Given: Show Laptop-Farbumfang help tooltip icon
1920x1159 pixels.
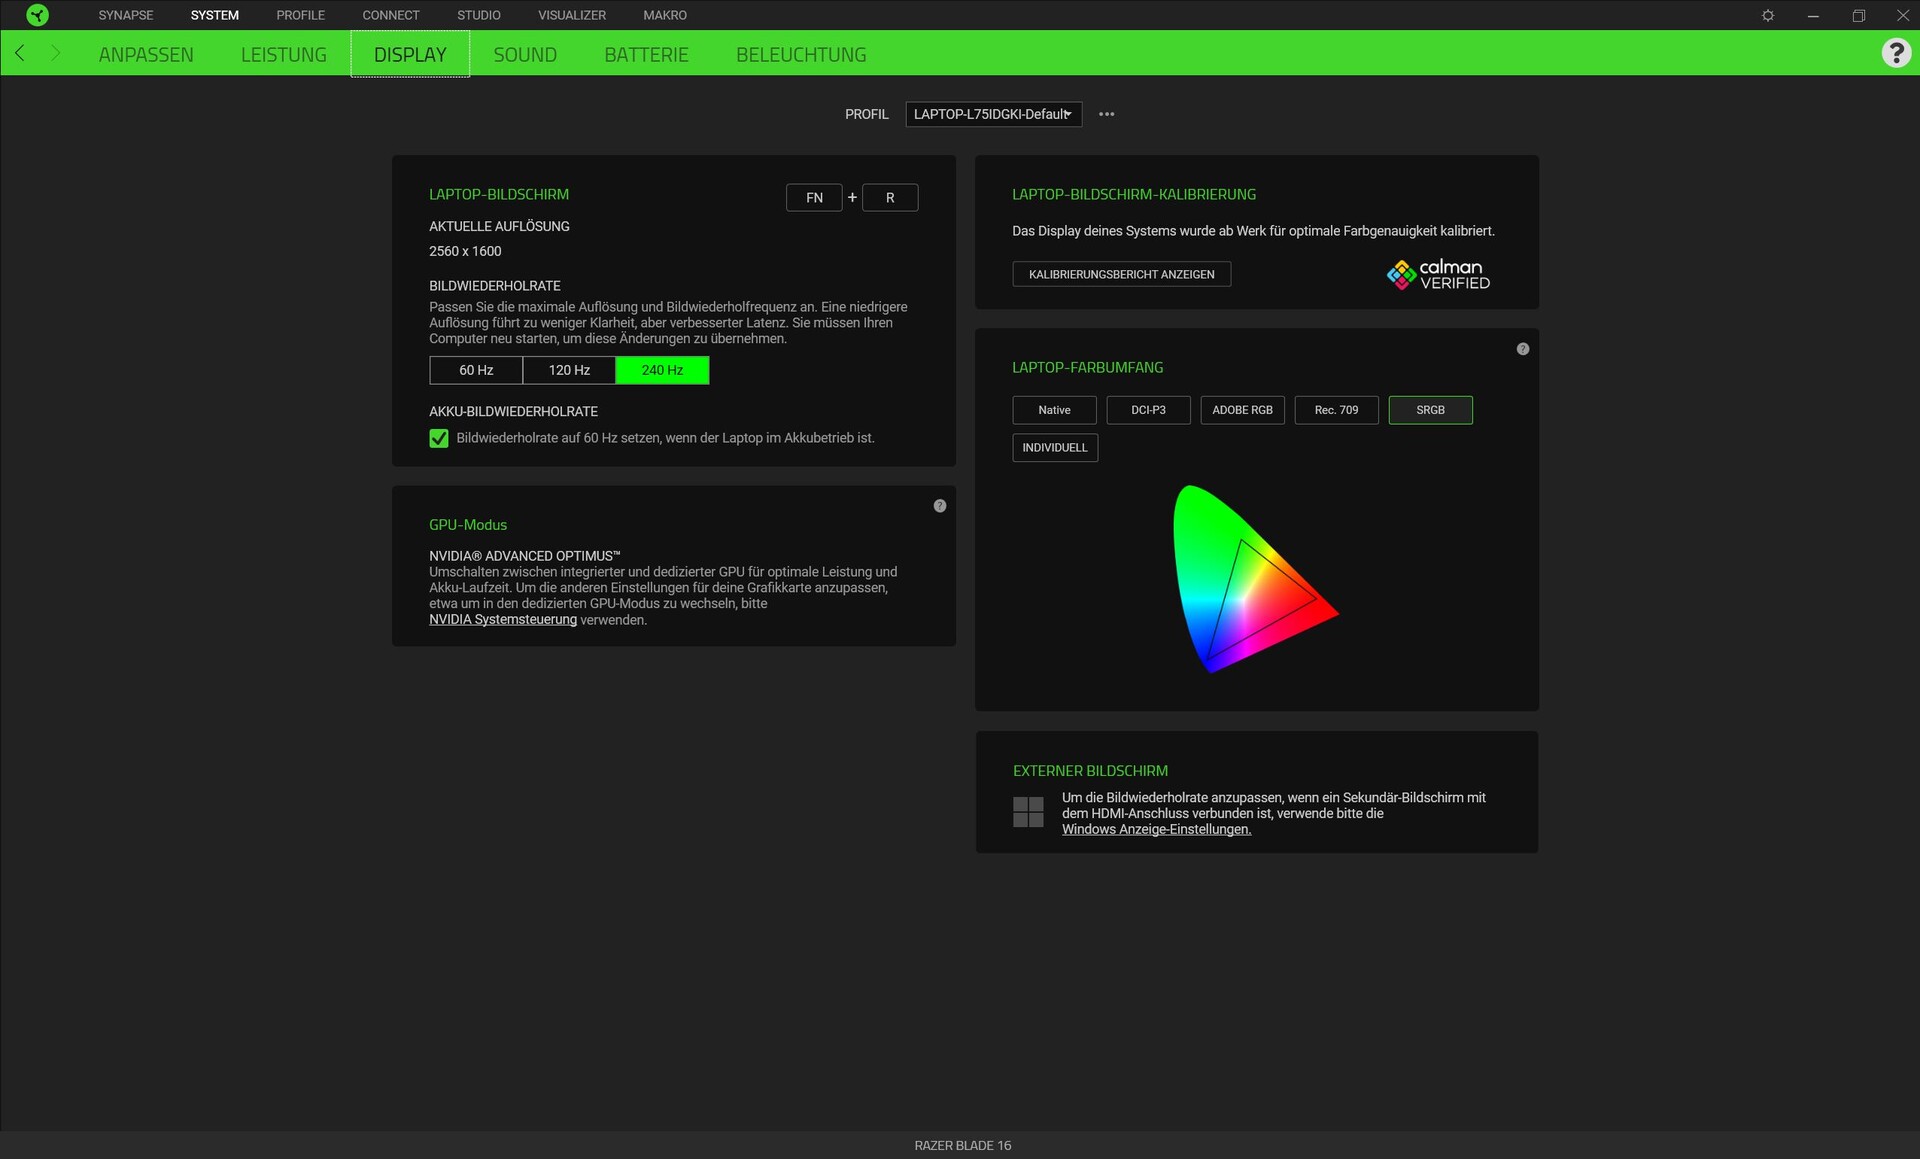Looking at the screenshot, I should (x=1522, y=349).
